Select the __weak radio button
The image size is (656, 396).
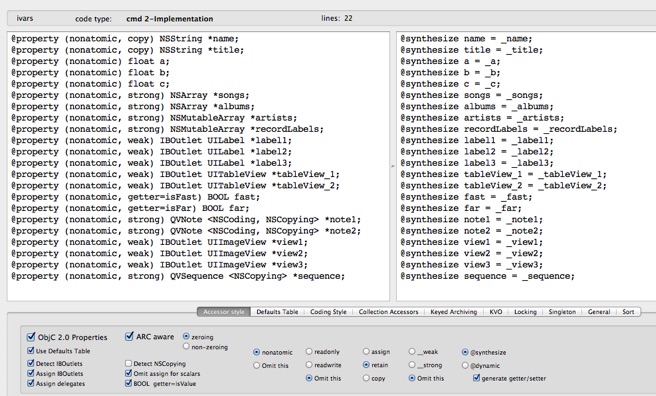click(412, 351)
